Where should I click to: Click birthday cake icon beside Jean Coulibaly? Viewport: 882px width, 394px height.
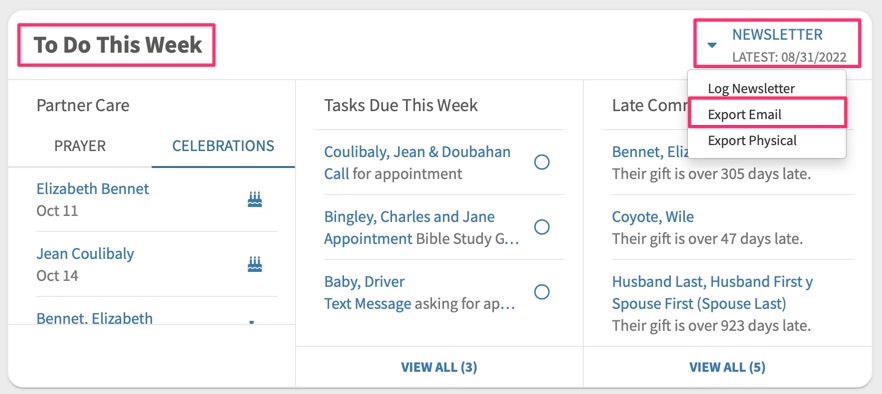click(255, 263)
